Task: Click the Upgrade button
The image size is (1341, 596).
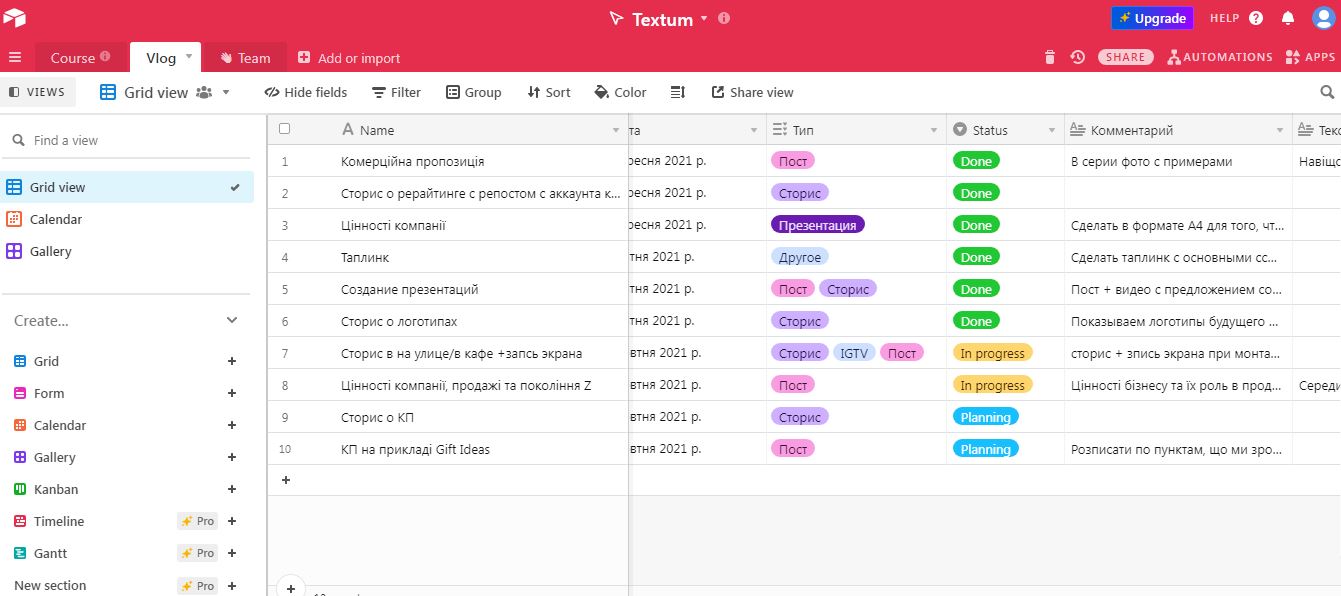Action: coord(1152,18)
